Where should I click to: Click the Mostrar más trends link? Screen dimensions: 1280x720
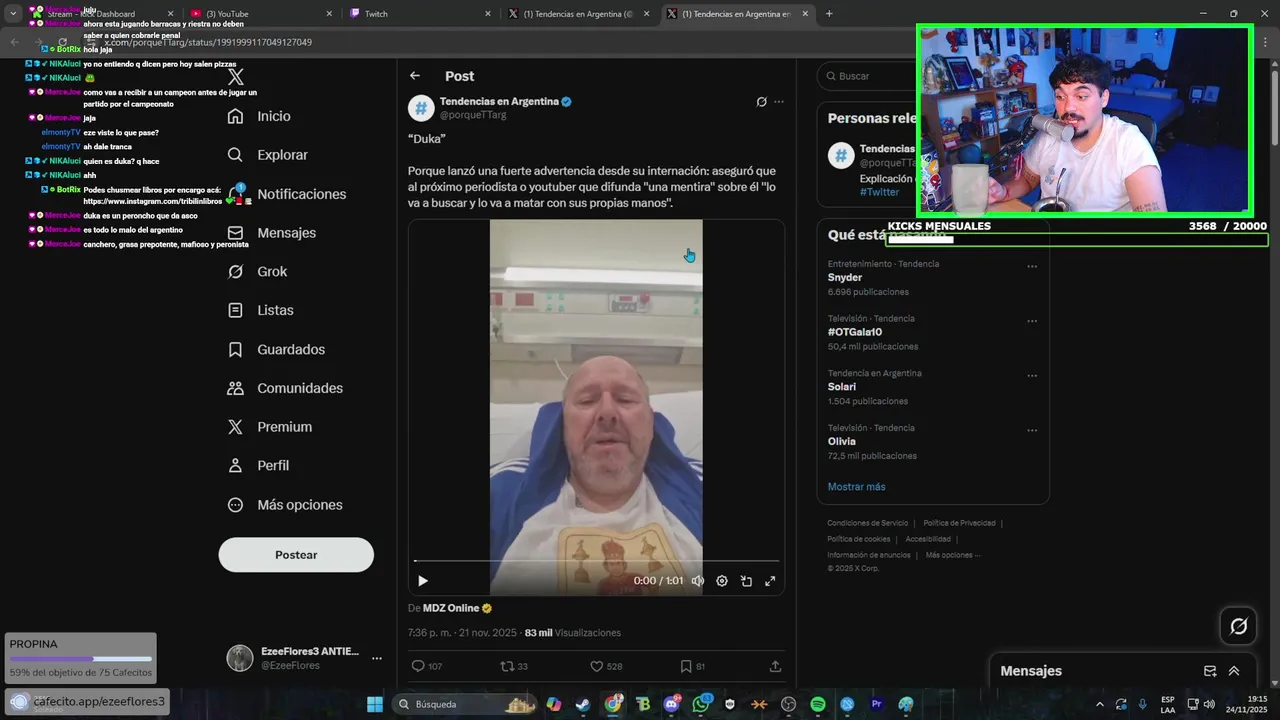point(856,487)
